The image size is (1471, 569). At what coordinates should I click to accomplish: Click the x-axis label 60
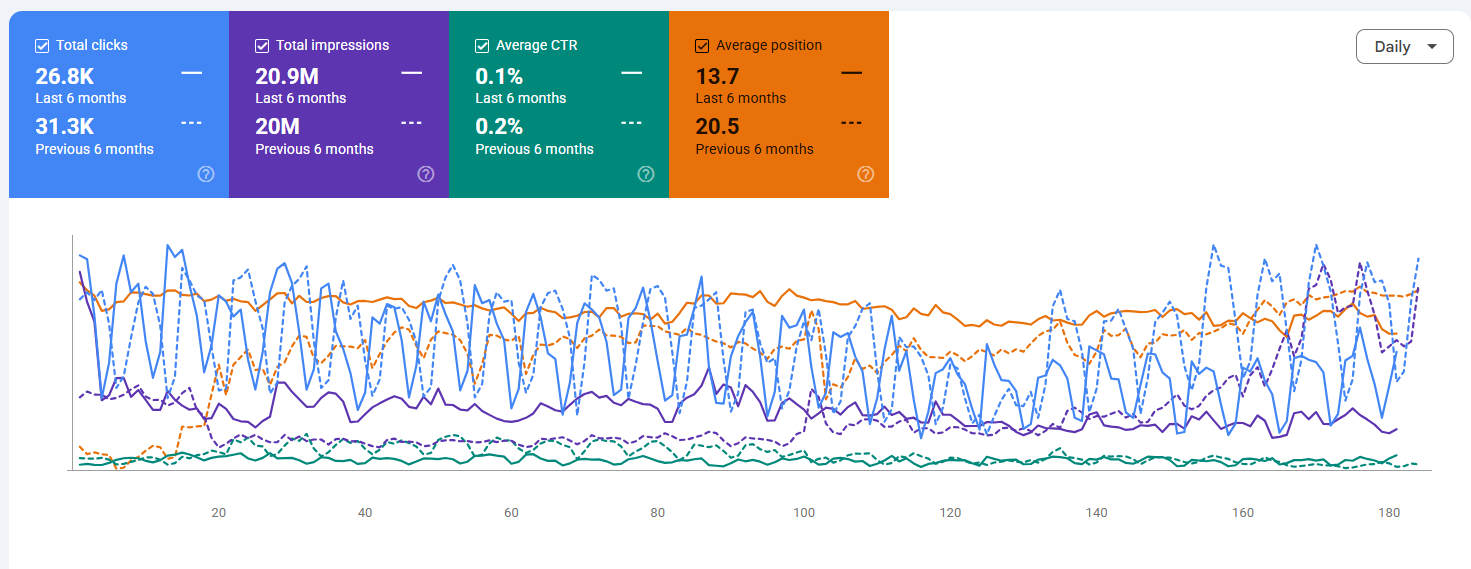click(x=511, y=513)
